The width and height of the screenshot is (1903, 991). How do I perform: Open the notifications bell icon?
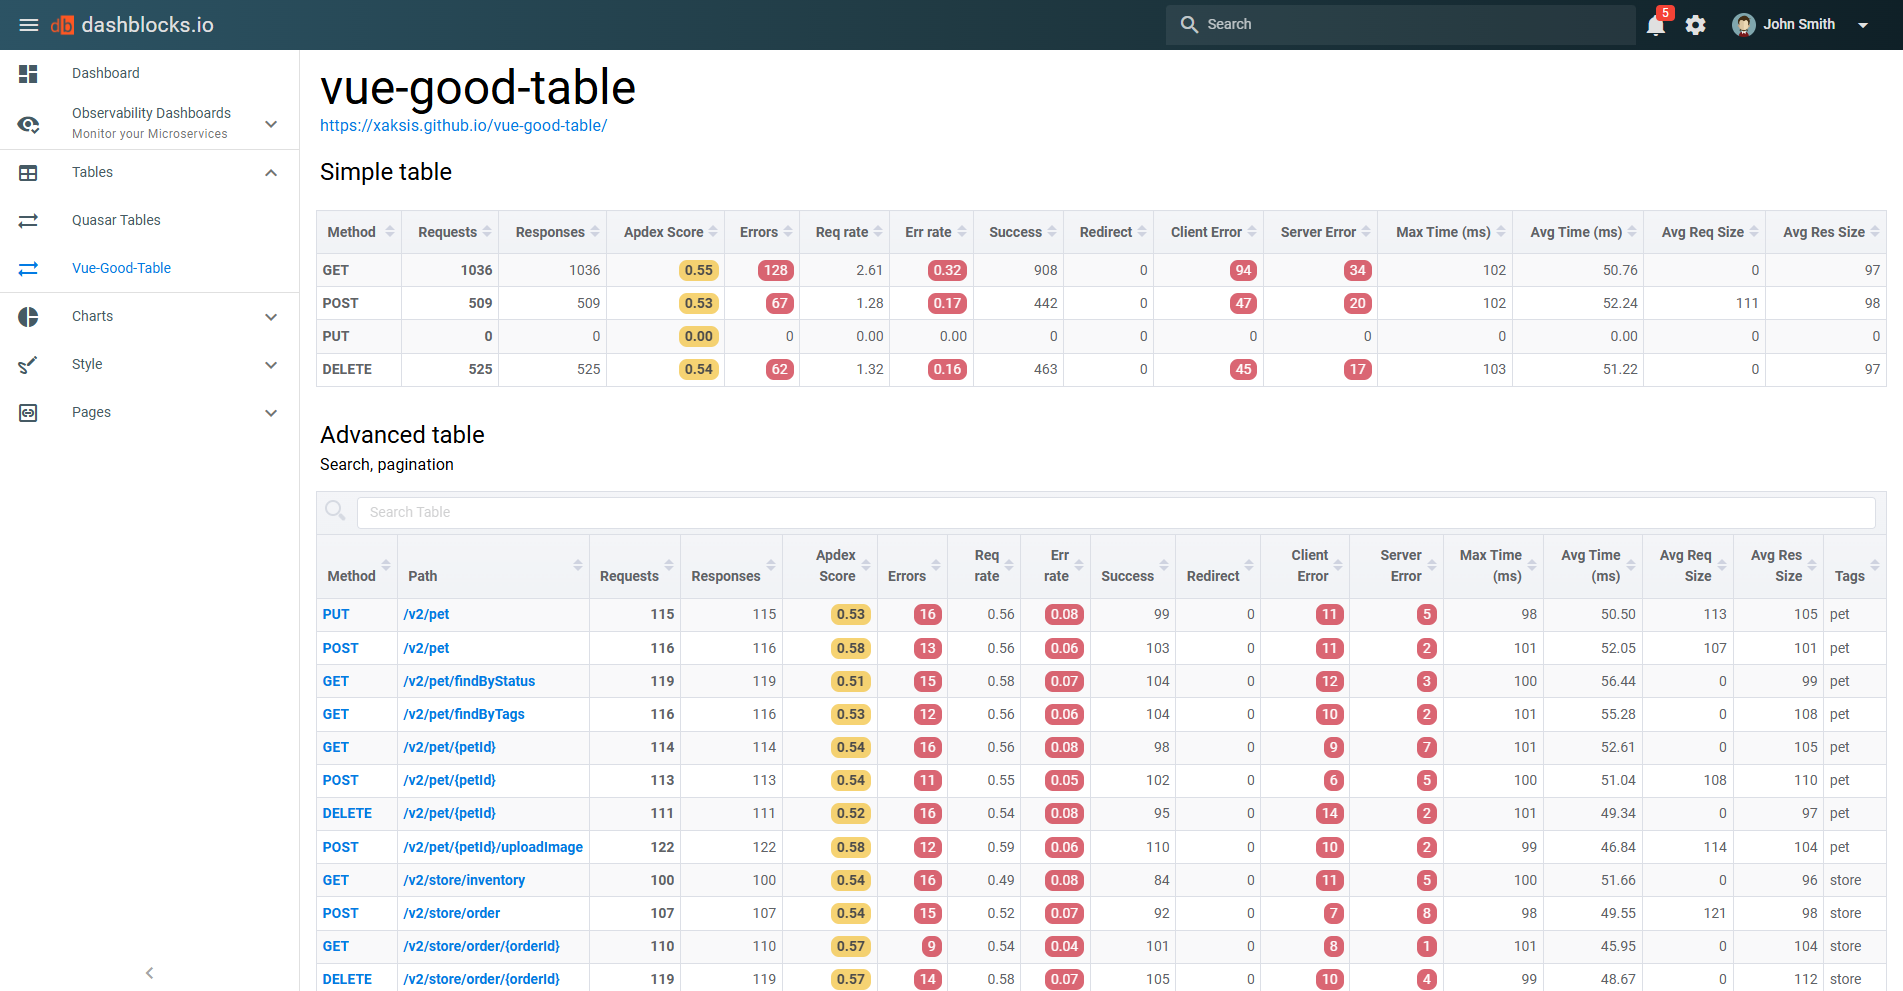[1656, 25]
